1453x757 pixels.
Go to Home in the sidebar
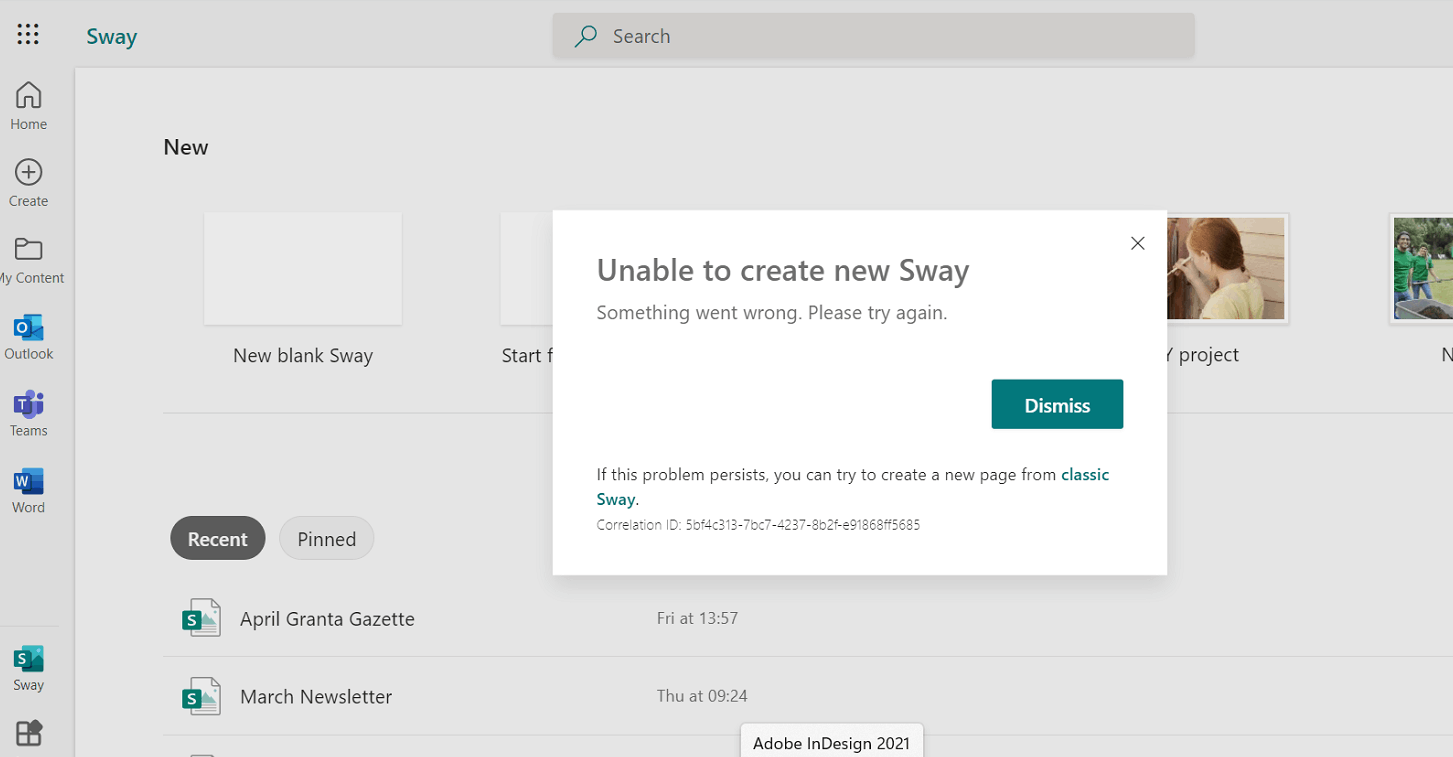pyautogui.click(x=28, y=106)
